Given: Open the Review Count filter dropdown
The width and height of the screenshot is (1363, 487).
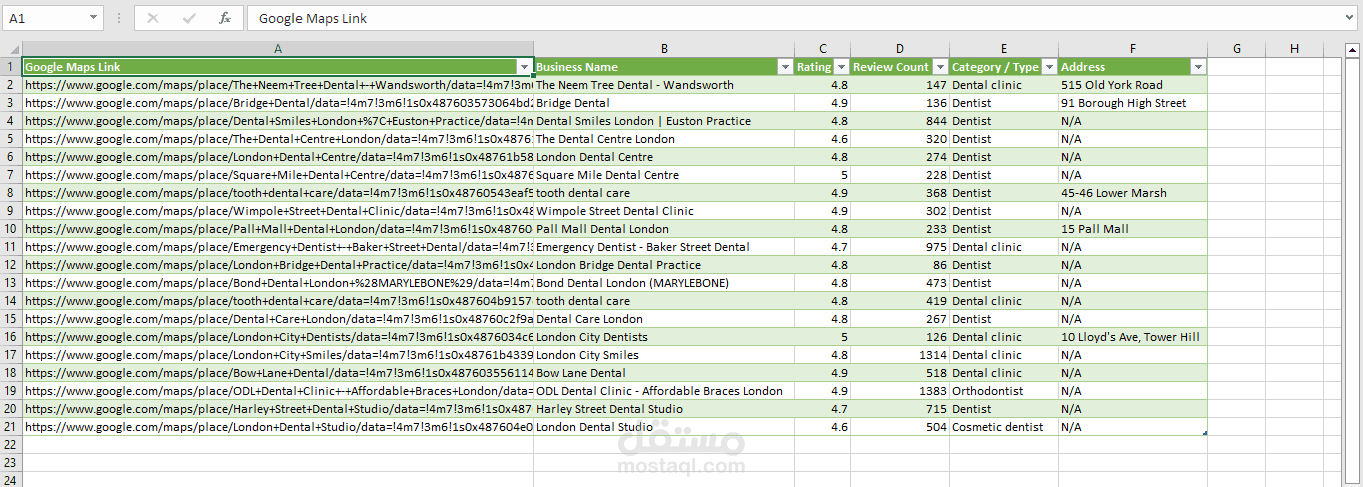Looking at the screenshot, I should coord(940,67).
